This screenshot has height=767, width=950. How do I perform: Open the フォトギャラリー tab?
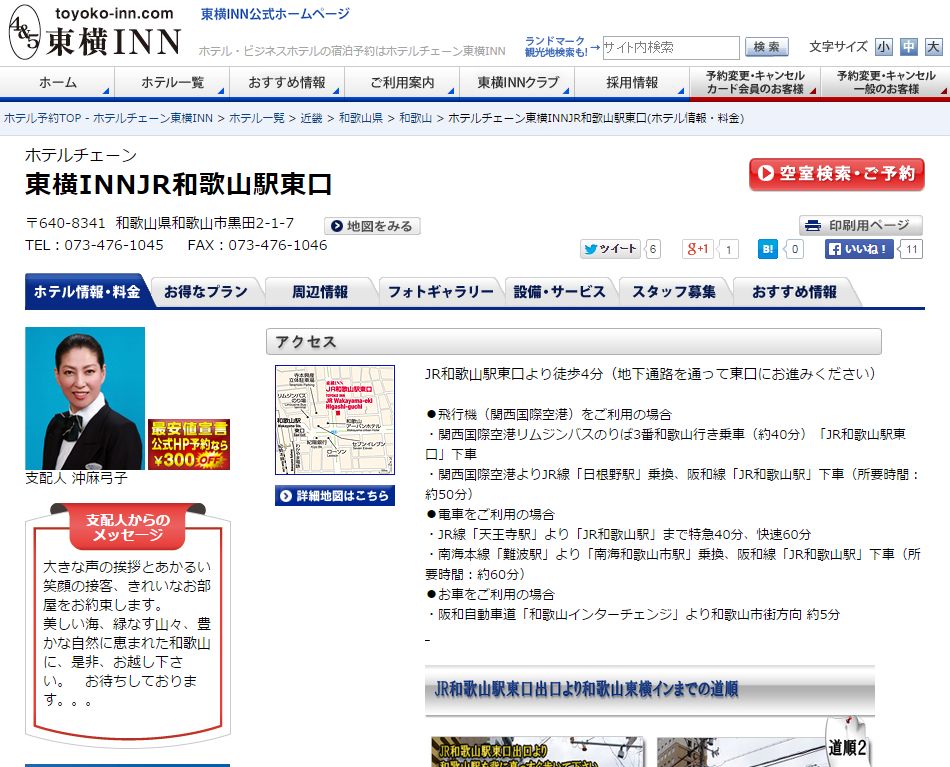[x=440, y=292]
